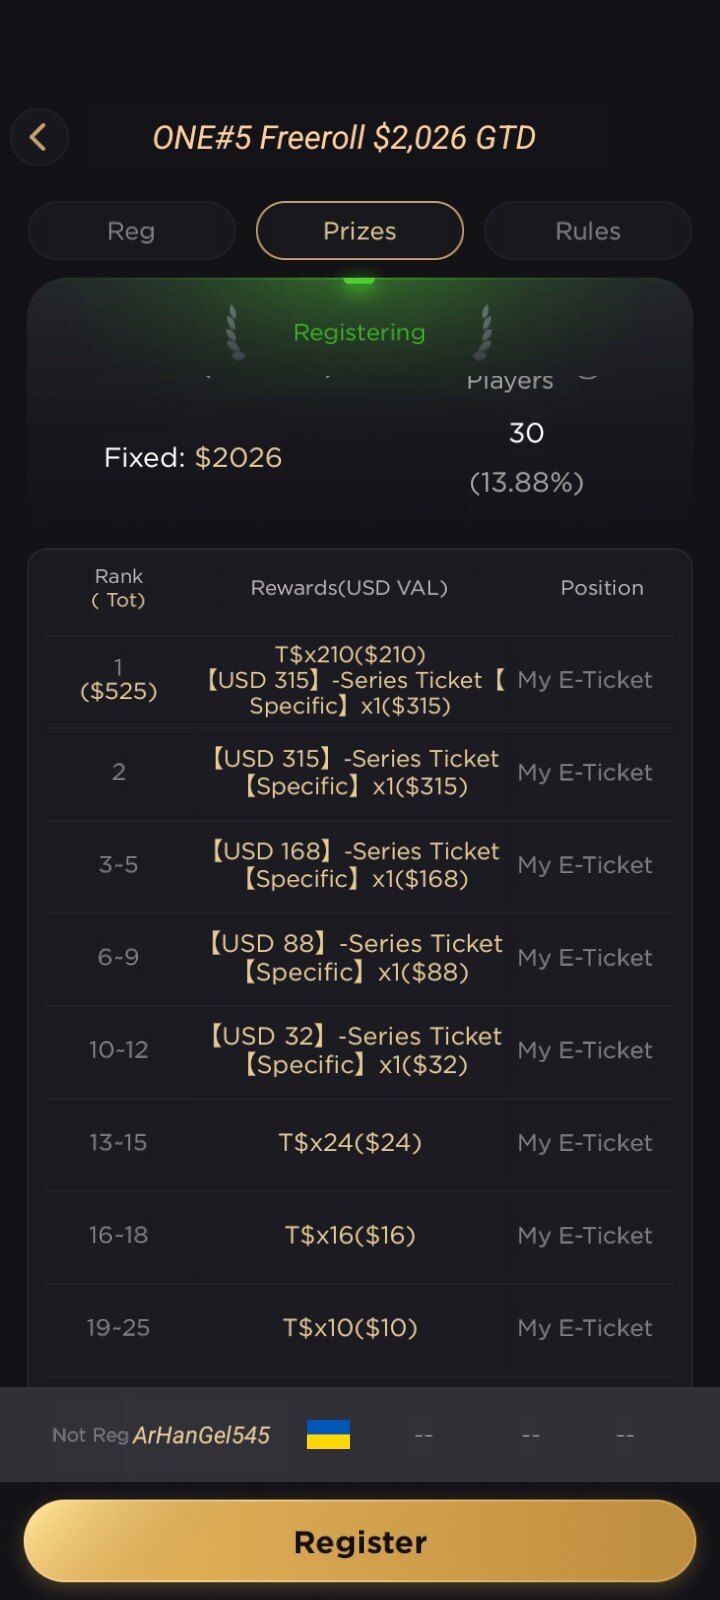Tap the Ukraine flag icon

click(328, 1435)
